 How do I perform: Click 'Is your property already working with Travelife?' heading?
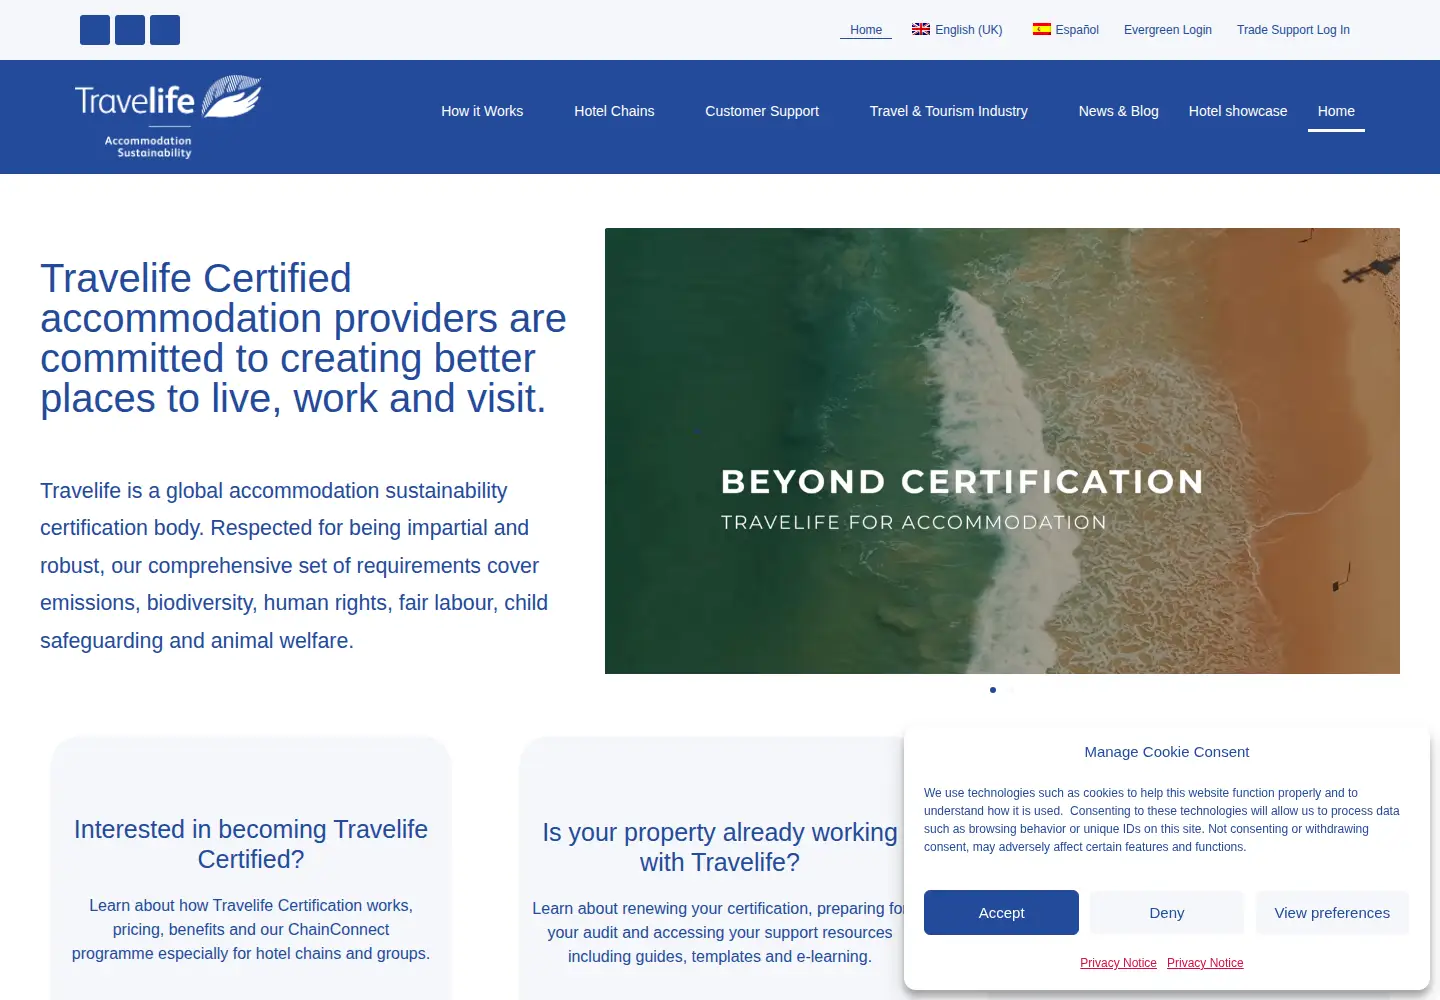coord(720,847)
